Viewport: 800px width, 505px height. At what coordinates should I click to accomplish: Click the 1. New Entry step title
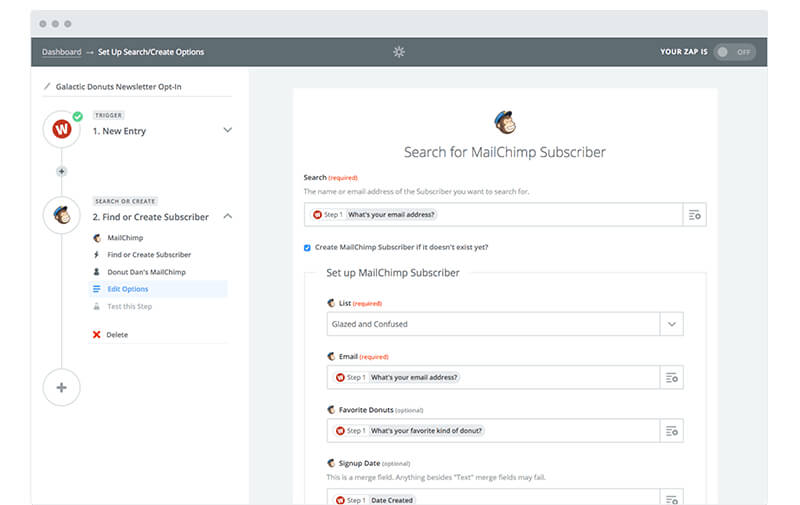tap(119, 131)
